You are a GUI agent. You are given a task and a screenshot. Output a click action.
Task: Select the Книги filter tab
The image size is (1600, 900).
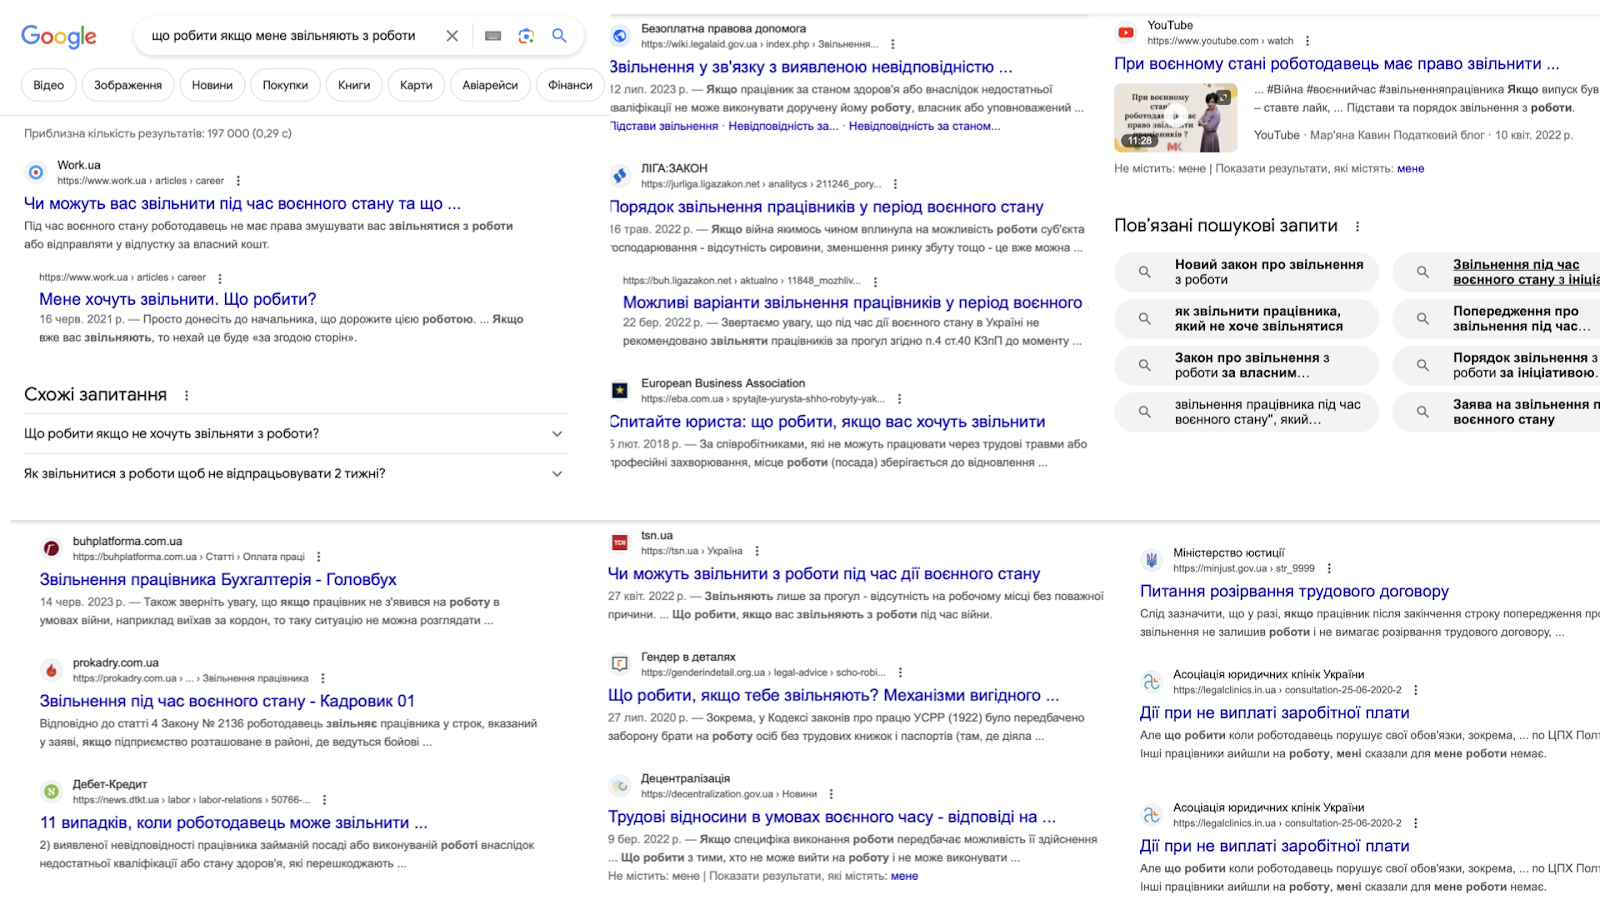(x=354, y=85)
